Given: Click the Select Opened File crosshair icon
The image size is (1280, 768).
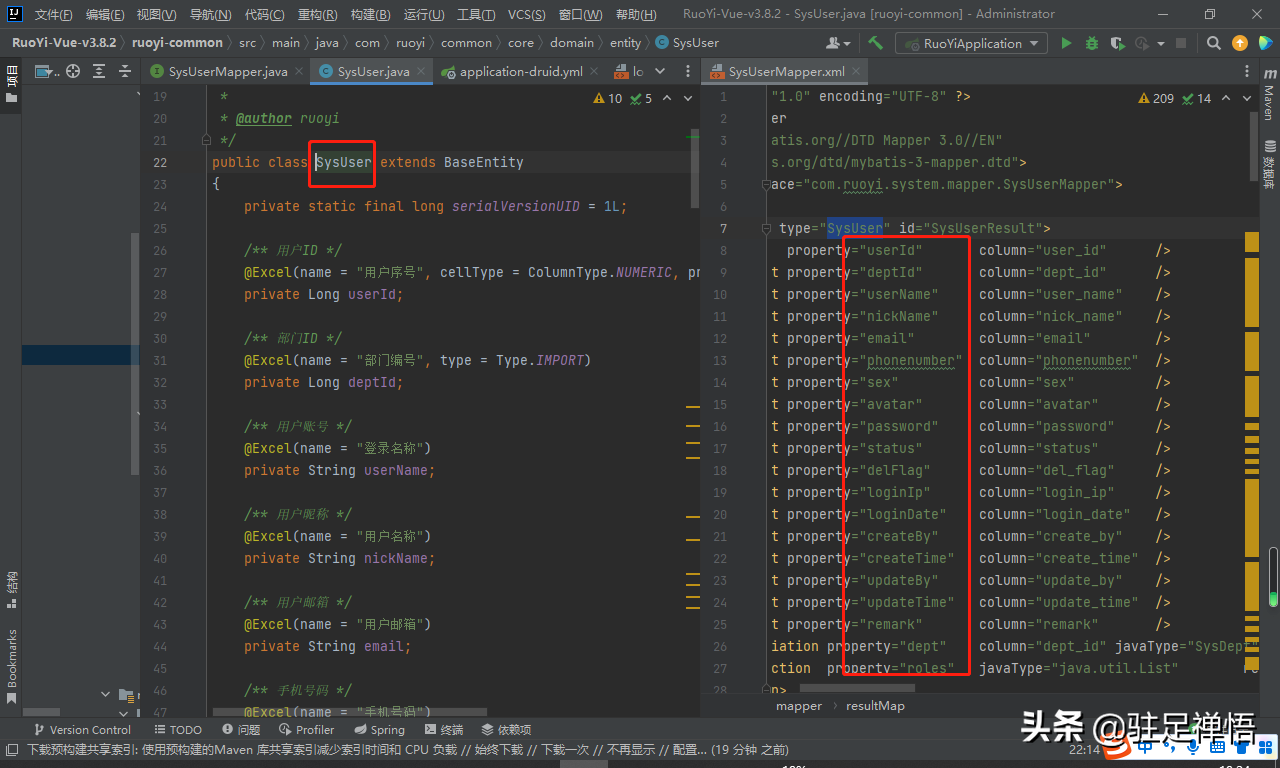Looking at the screenshot, I should pyautogui.click(x=73, y=71).
